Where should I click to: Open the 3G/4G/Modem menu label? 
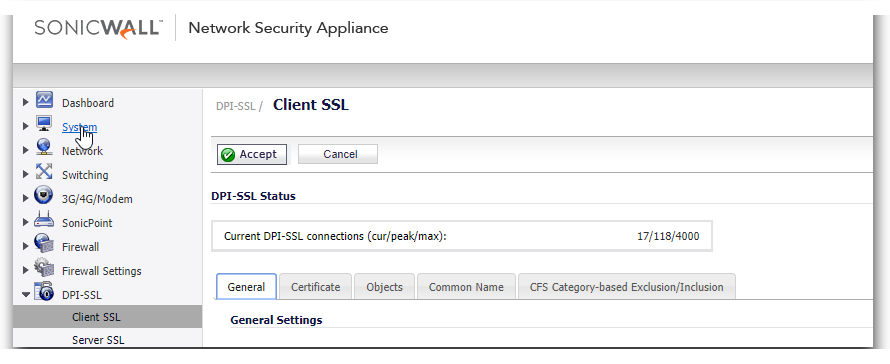tap(97, 199)
